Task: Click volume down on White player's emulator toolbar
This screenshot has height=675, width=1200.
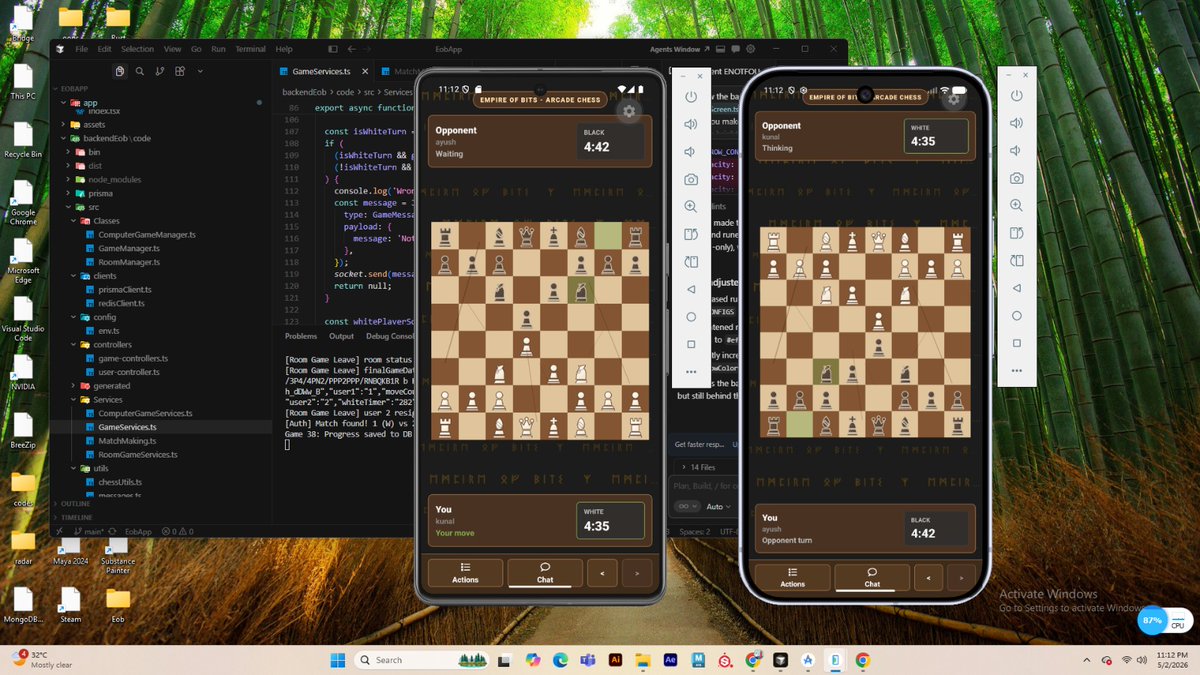Action: pyautogui.click(x=691, y=151)
